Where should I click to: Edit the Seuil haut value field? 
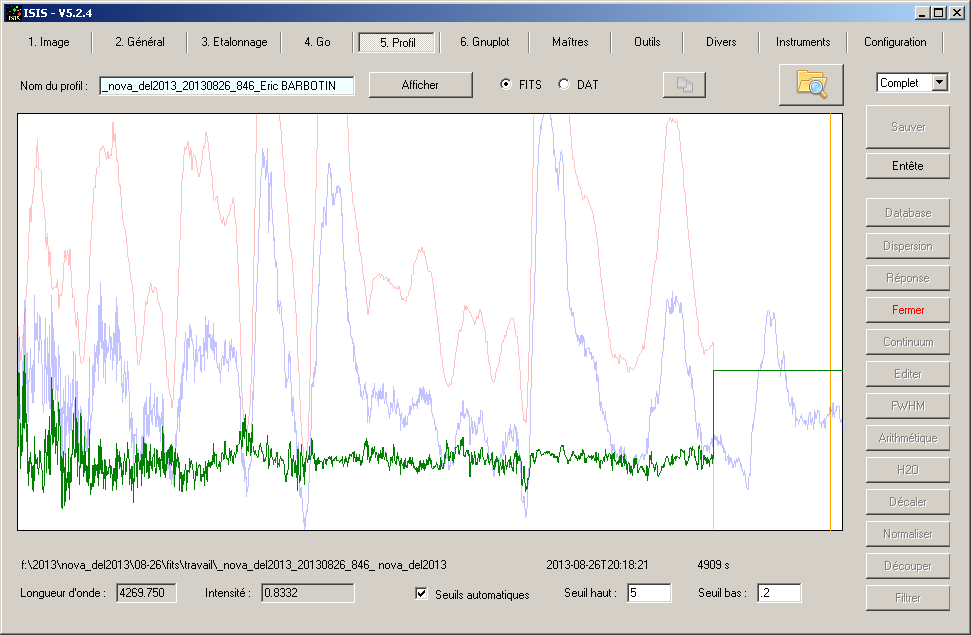pyautogui.click(x=648, y=593)
